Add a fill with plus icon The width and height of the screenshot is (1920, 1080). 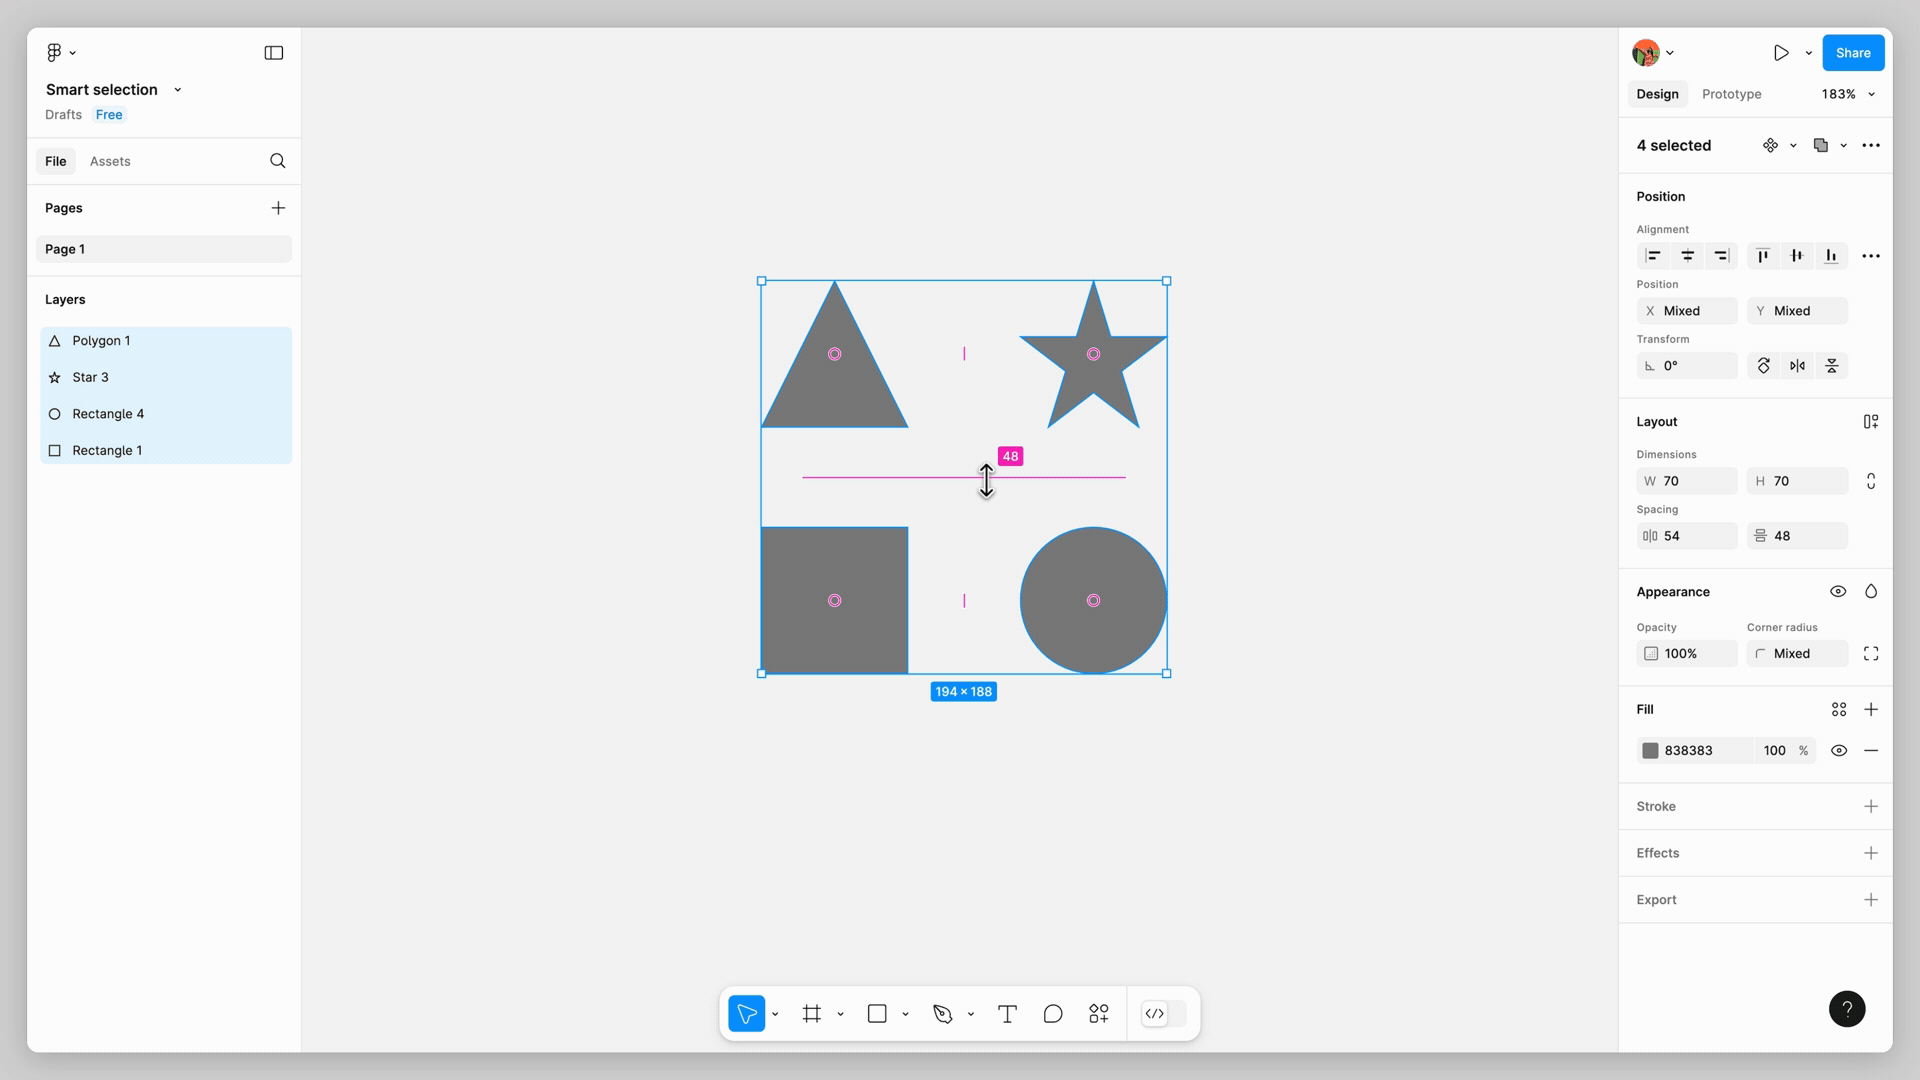(1871, 710)
